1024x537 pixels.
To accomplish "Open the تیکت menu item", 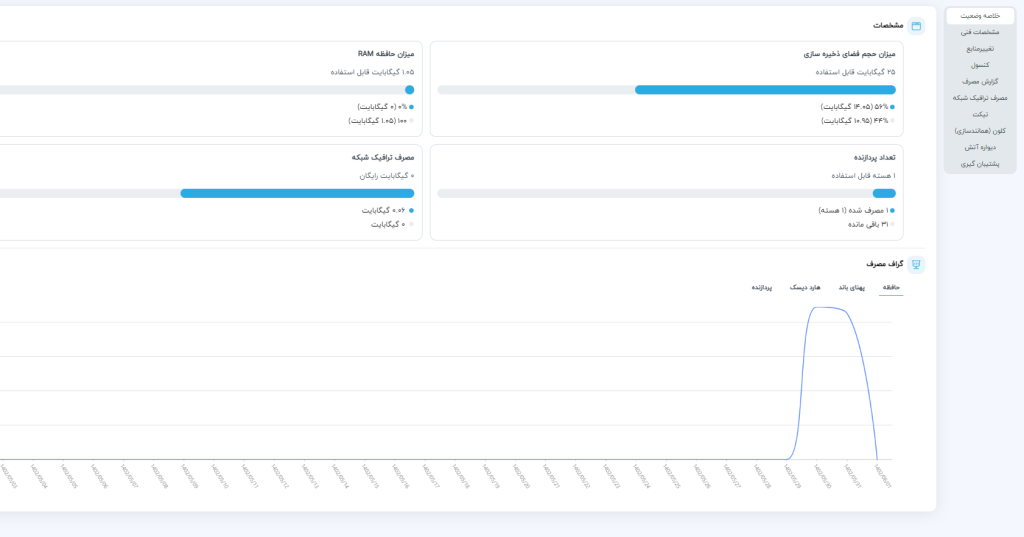I will [980, 114].
